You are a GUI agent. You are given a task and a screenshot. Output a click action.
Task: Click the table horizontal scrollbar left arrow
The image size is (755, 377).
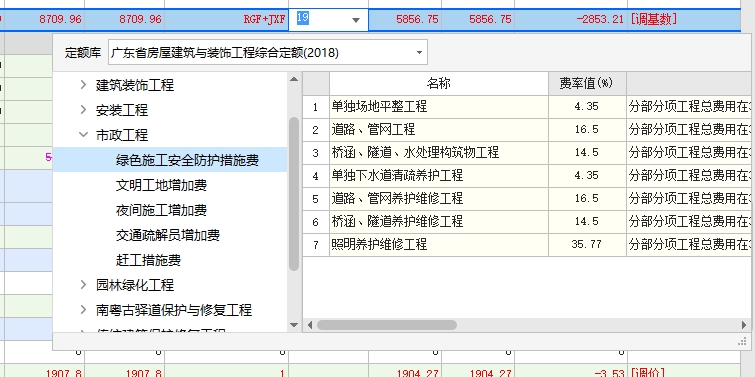[x=310, y=325]
